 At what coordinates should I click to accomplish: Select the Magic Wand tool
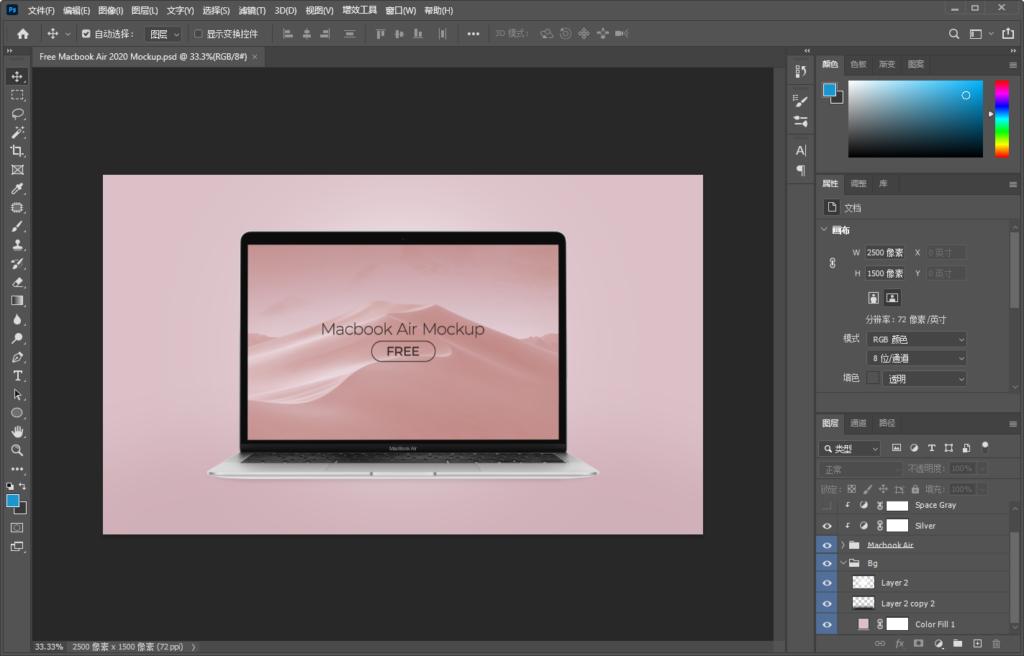(17, 133)
